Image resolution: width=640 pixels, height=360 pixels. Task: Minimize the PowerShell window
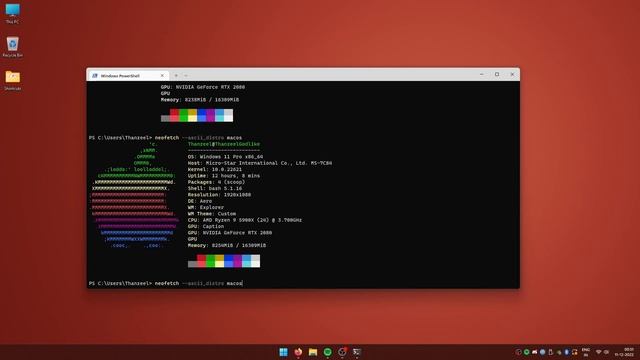pyautogui.click(x=482, y=74)
